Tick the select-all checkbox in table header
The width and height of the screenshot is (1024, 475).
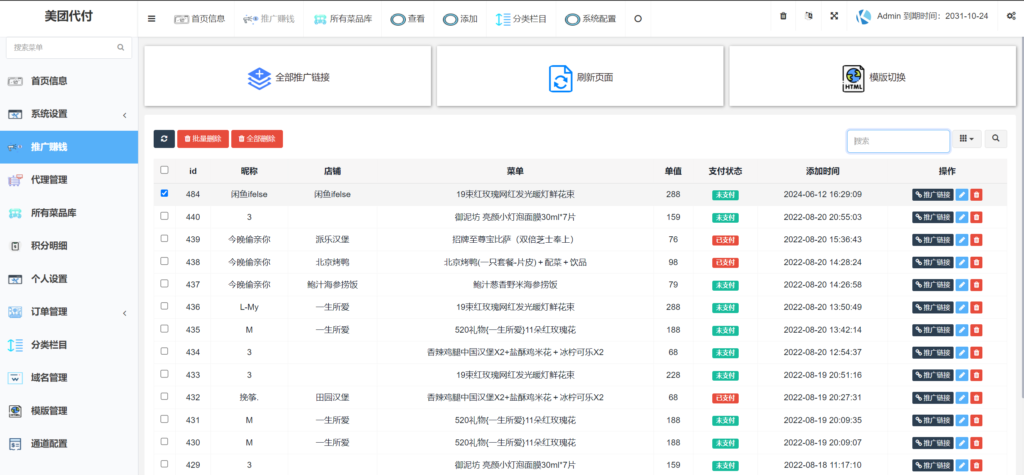pyautogui.click(x=164, y=170)
